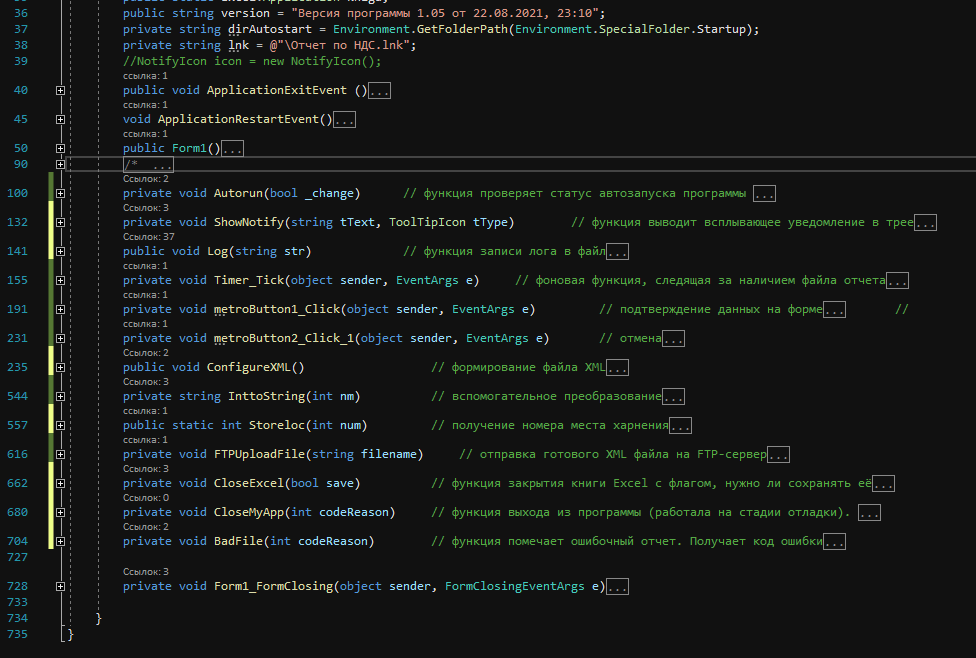The height and width of the screenshot is (658, 976).
Task: Expand the ApplicationRestartEvent method outline
Action: [60, 120]
